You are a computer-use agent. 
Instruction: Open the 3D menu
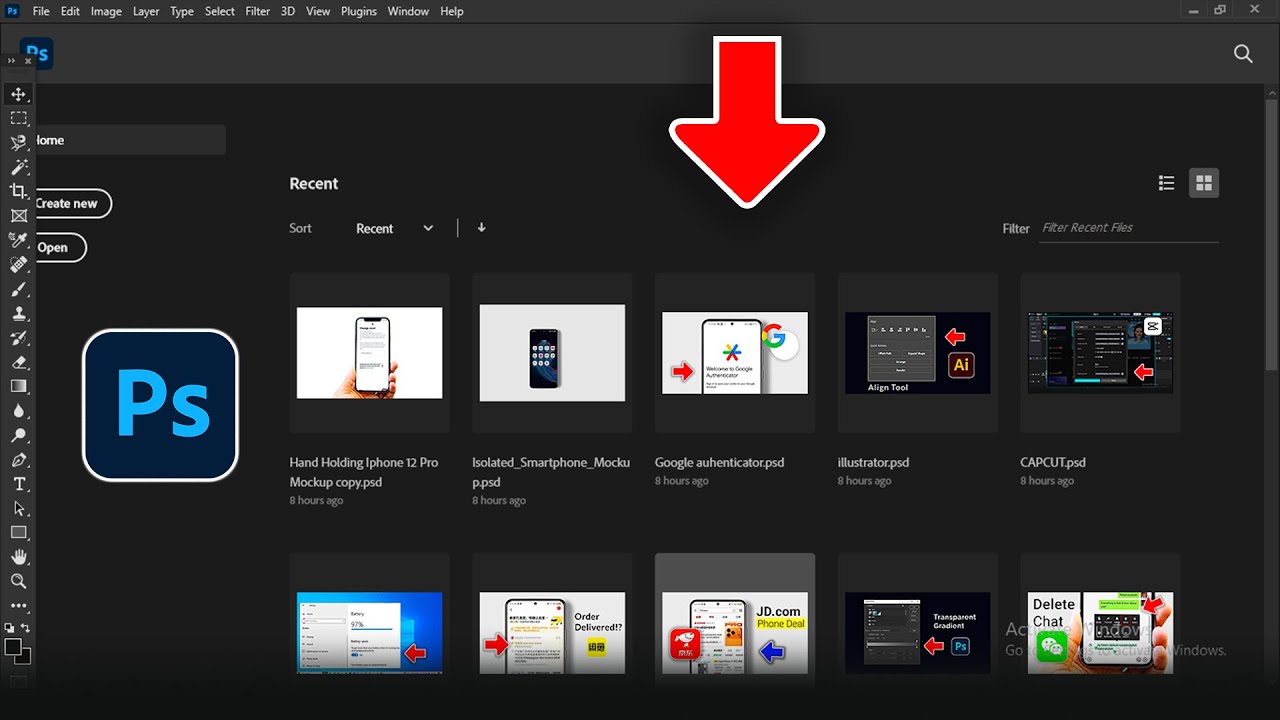point(288,11)
